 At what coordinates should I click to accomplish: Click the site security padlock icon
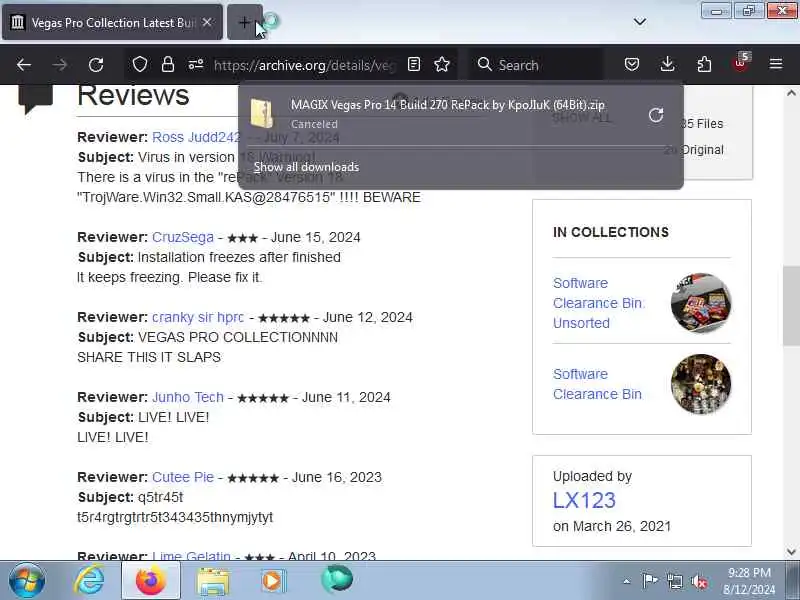click(168, 65)
